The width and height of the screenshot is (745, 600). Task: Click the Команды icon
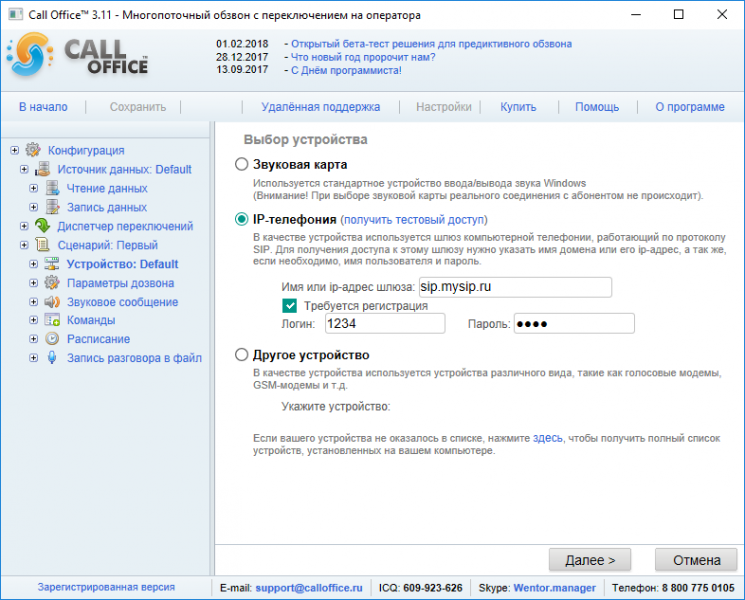pos(52,320)
